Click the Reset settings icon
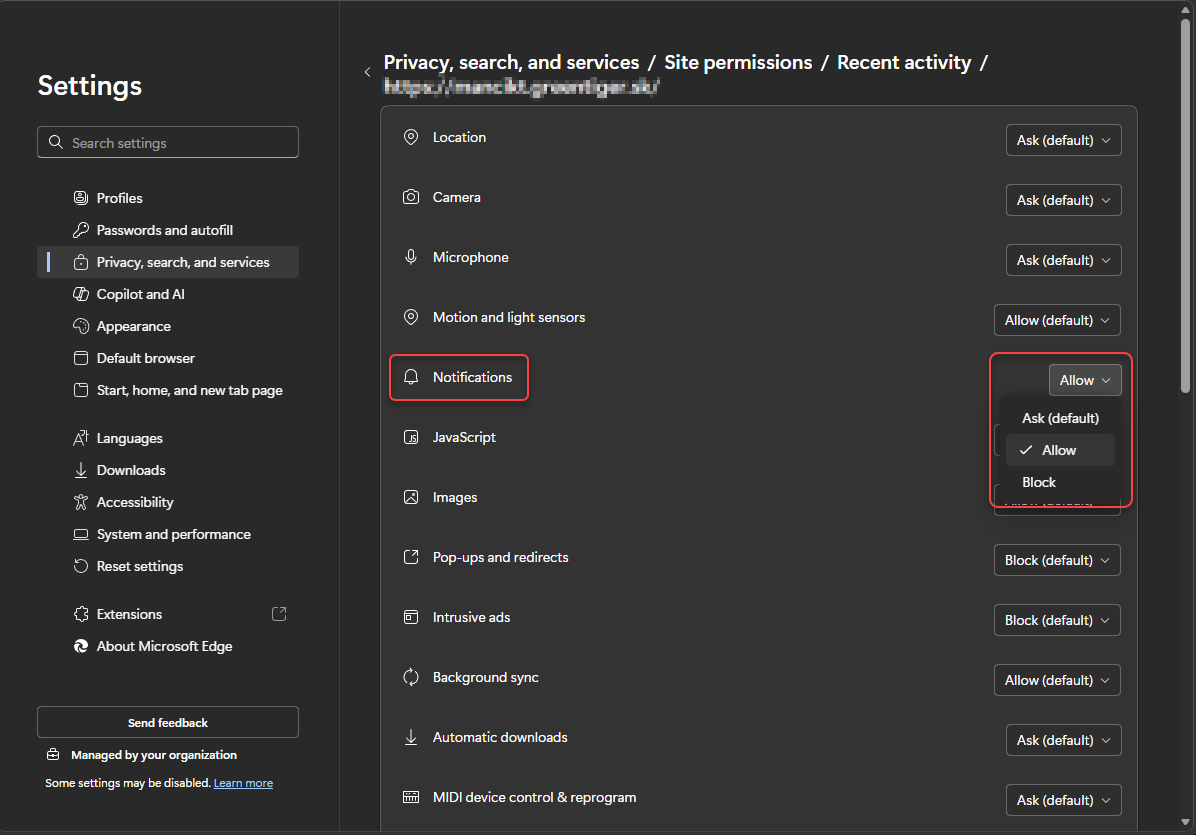The width and height of the screenshot is (1196, 835). (x=81, y=567)
